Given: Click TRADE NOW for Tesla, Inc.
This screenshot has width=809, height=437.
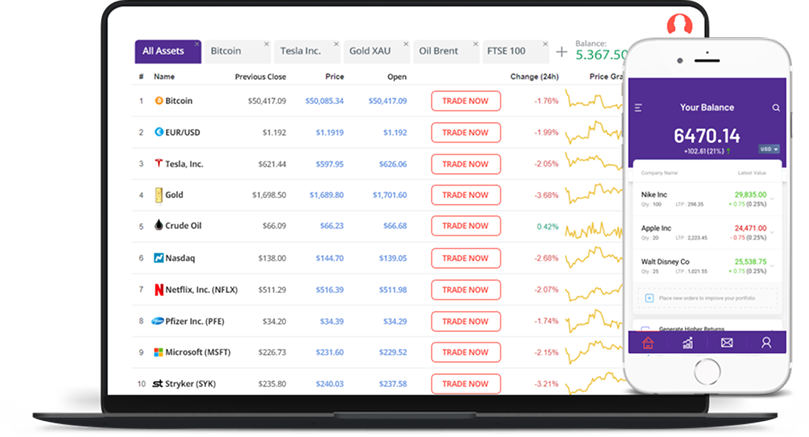Looking at the screenshot, I should point(466,164).
